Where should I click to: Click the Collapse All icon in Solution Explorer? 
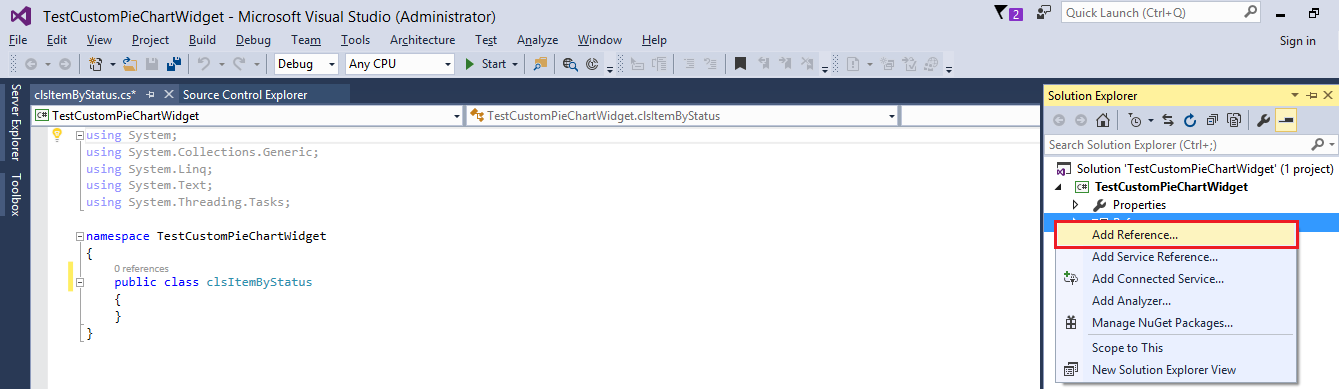coord(1212,121)
